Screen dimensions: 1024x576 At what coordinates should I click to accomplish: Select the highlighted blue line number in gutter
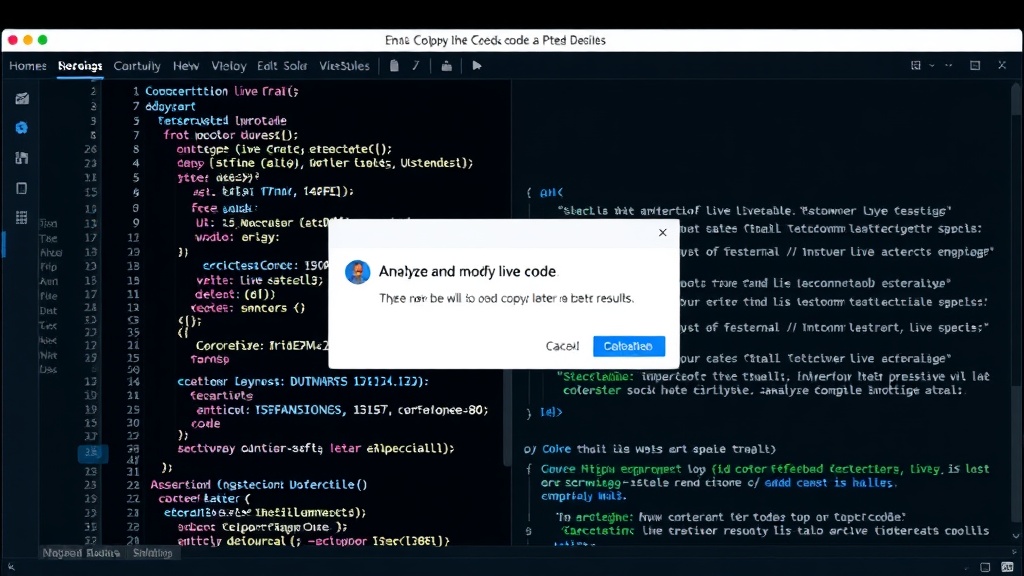(x=92, y=452)
